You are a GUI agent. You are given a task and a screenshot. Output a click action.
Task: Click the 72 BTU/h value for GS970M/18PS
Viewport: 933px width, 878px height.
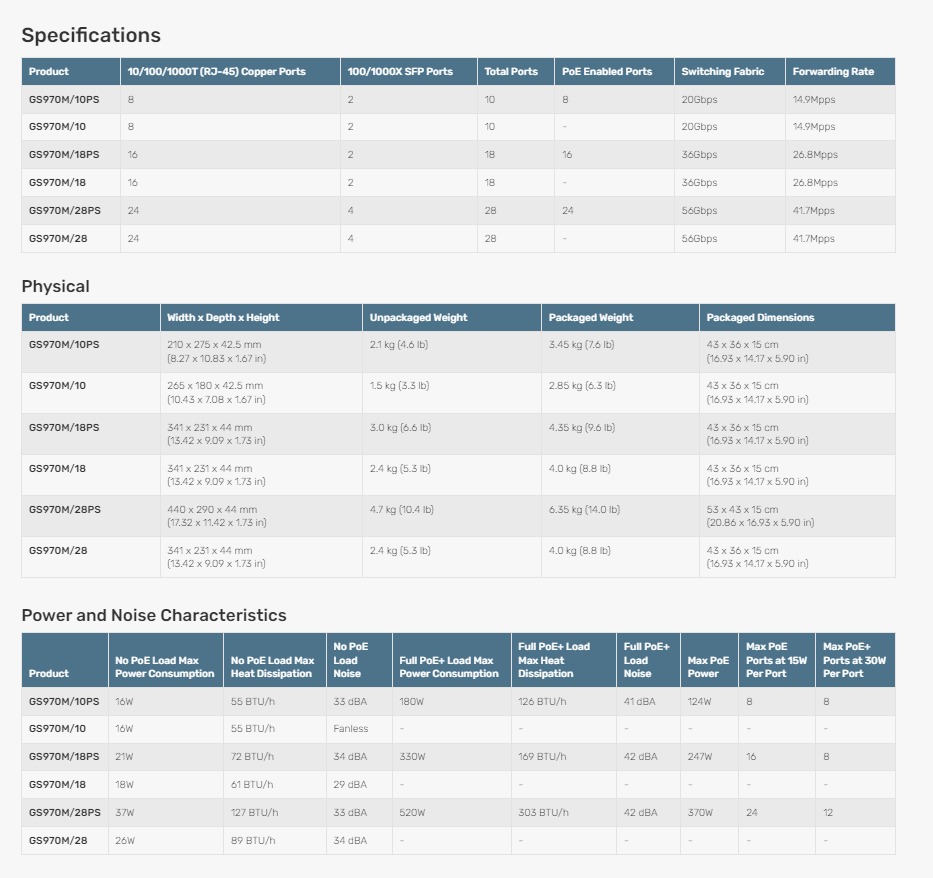[x=252, y=757]
